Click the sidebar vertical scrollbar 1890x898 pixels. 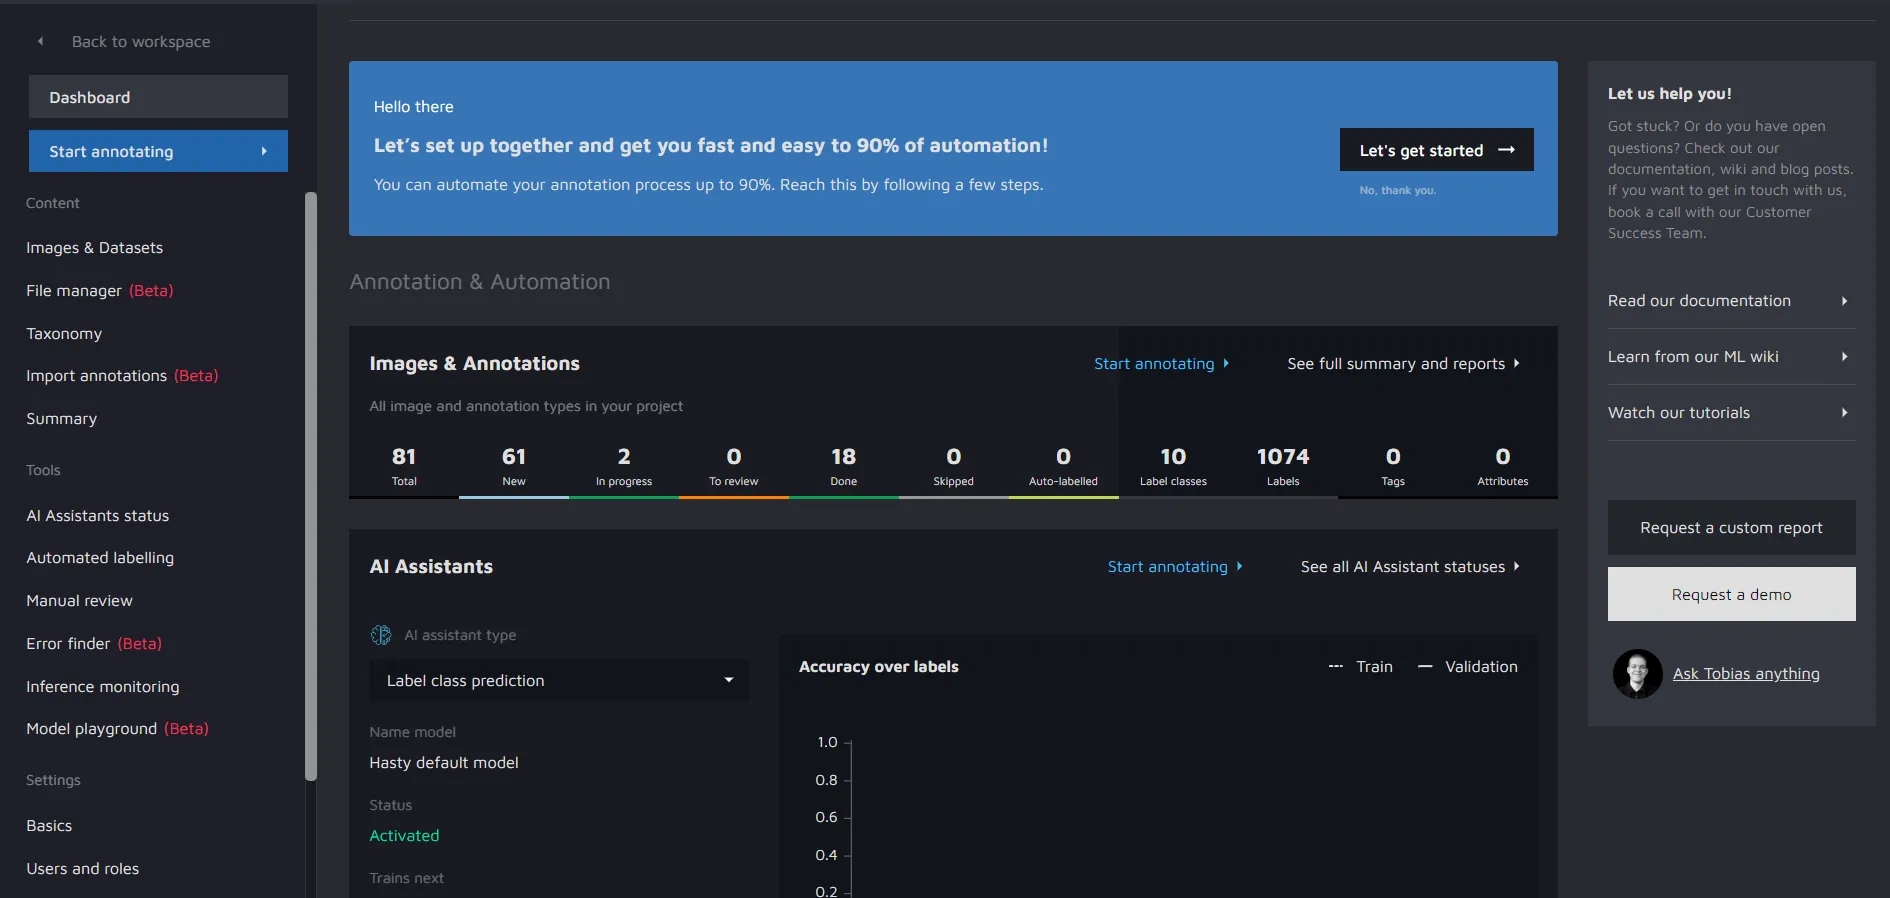(x=311, y=485)
